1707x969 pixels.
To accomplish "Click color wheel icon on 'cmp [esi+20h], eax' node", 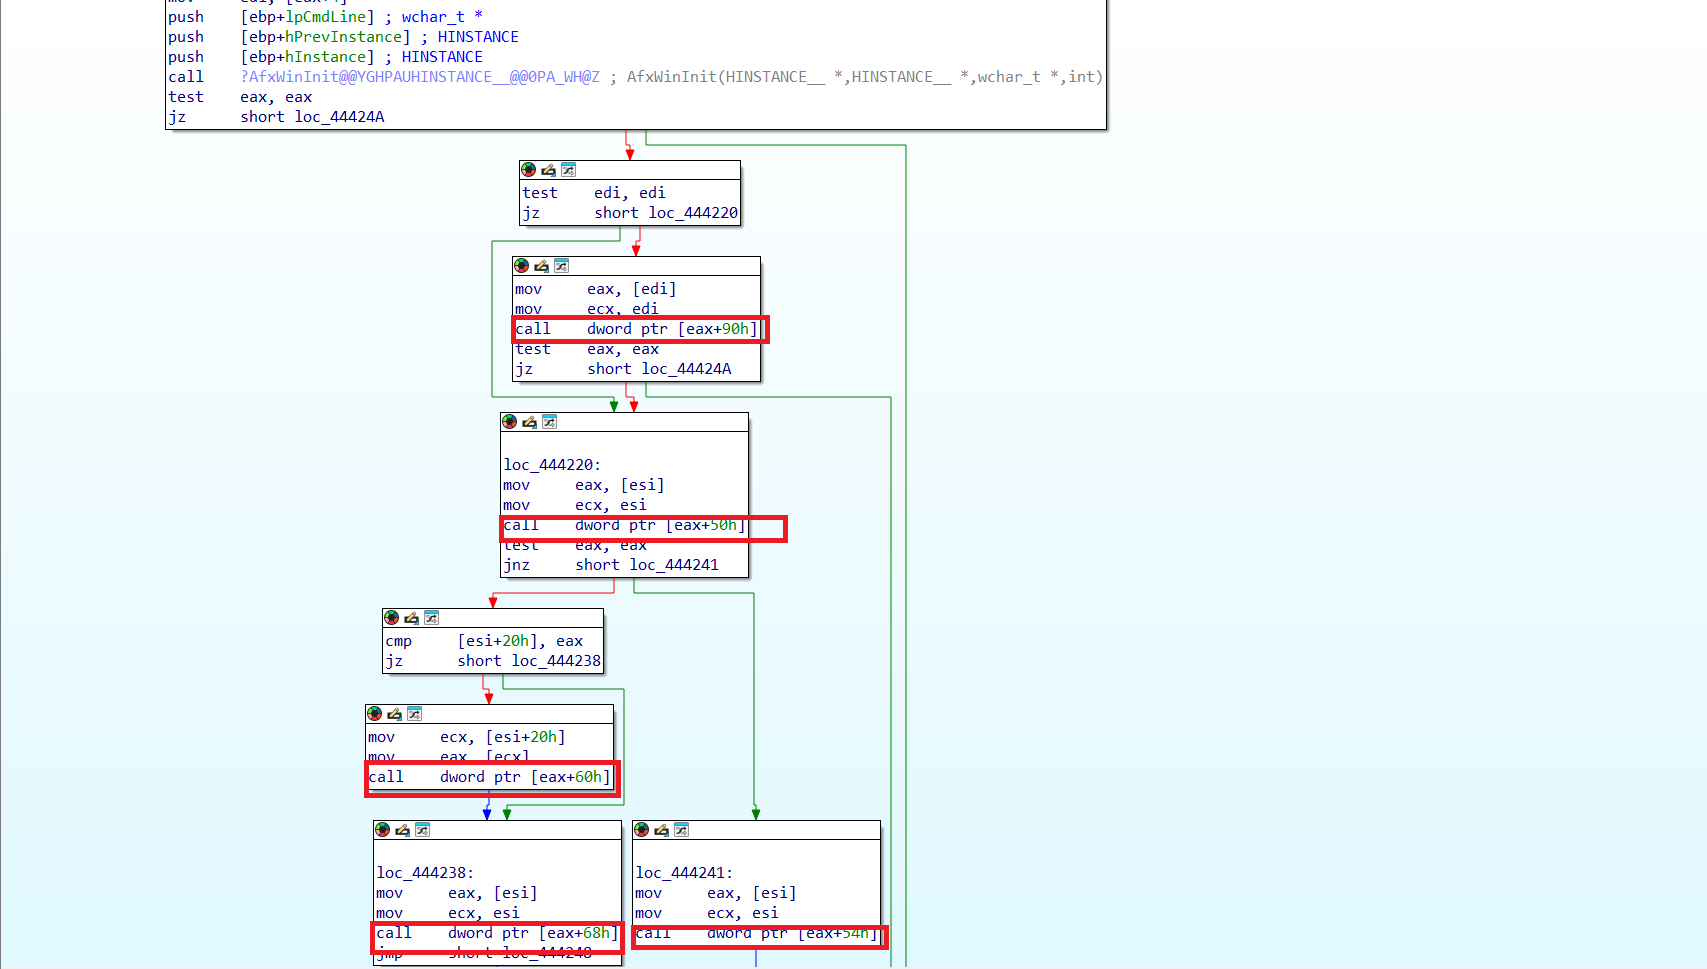I will coord(392,618).
